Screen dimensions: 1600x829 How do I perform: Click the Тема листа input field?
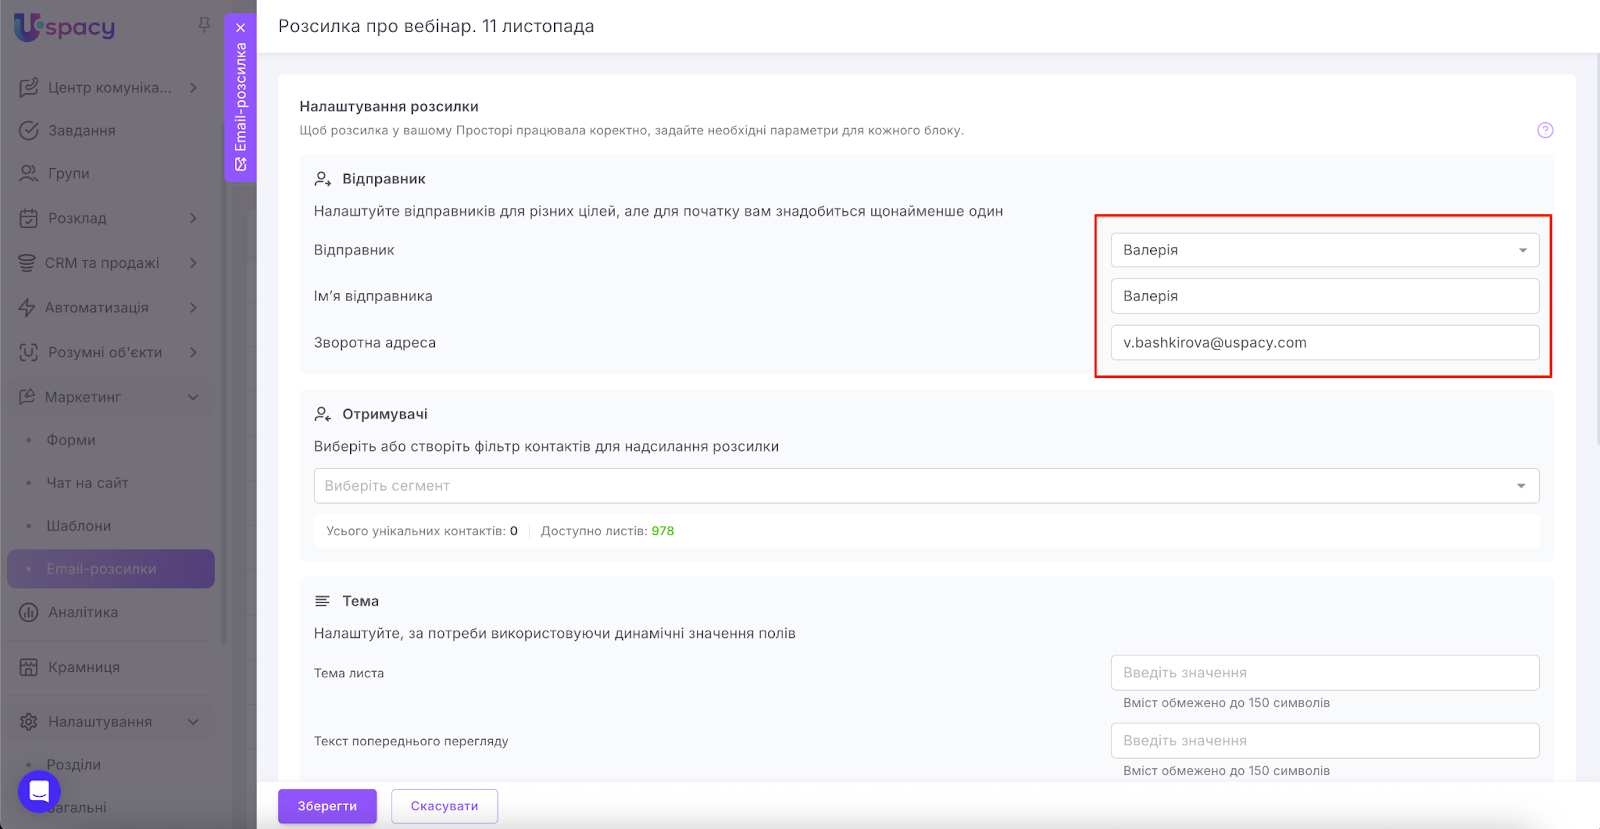pos(1324,673)
